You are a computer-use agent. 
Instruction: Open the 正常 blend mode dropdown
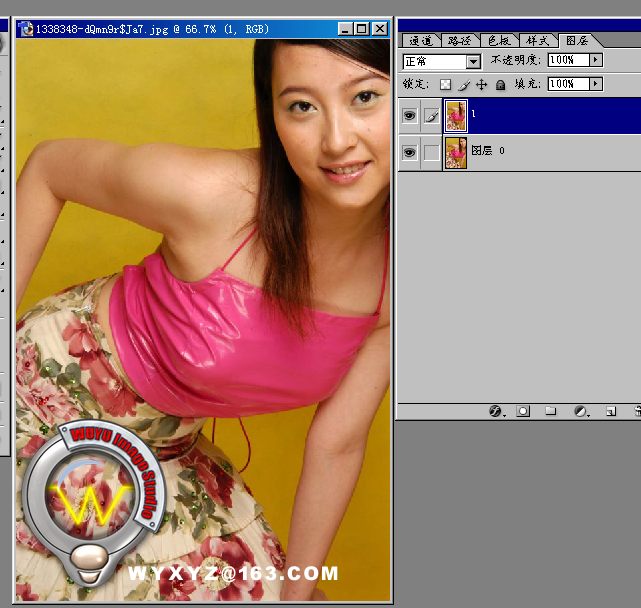[473, 62]
